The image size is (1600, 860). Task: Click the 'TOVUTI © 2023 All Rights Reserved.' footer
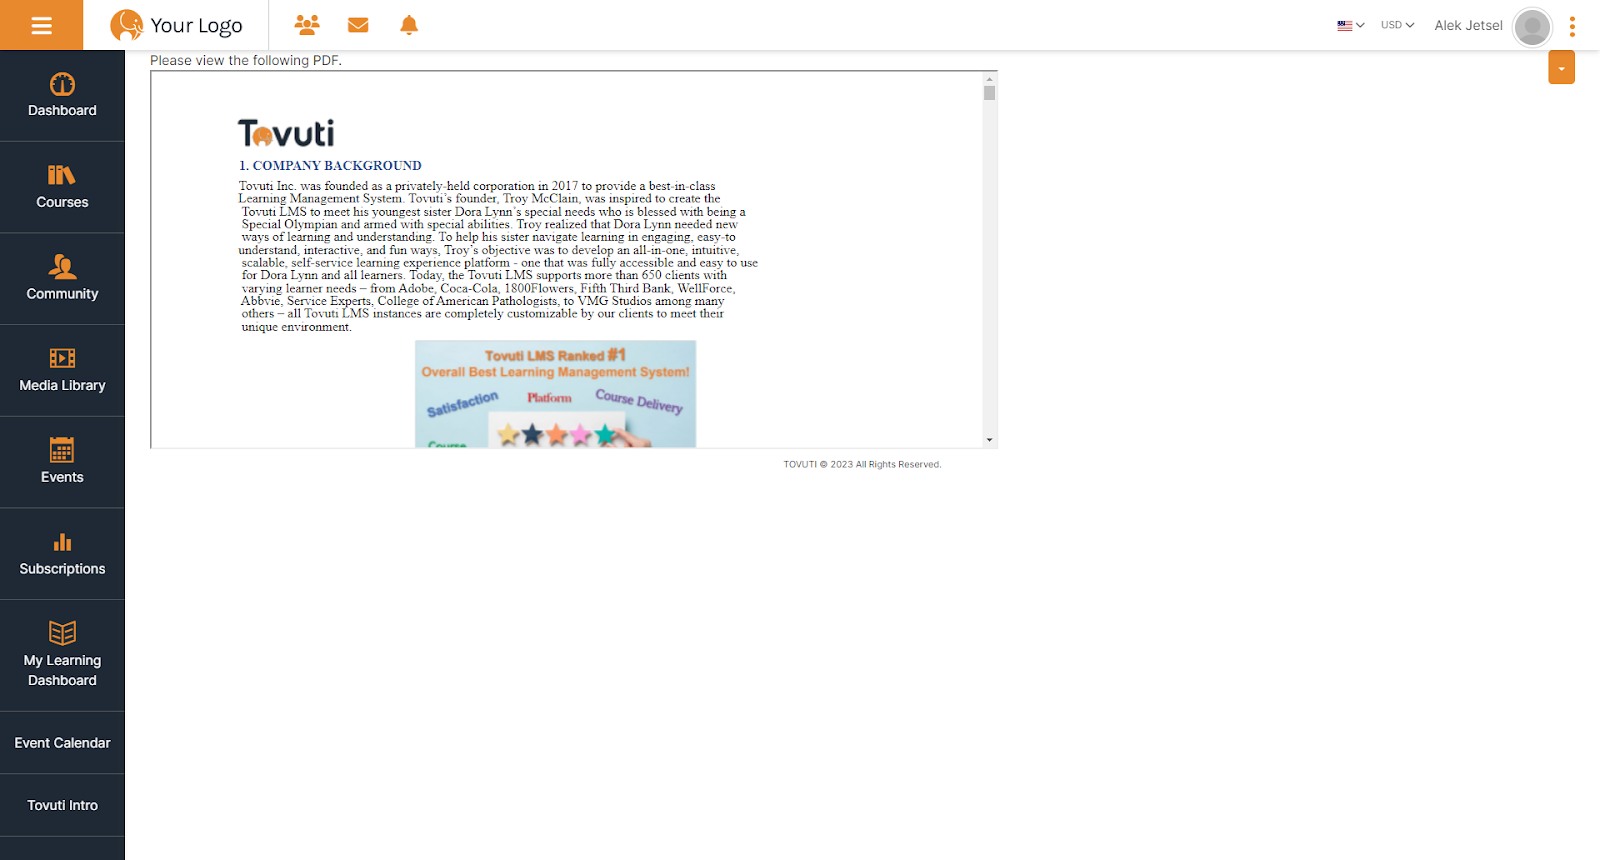click(862, 464)
